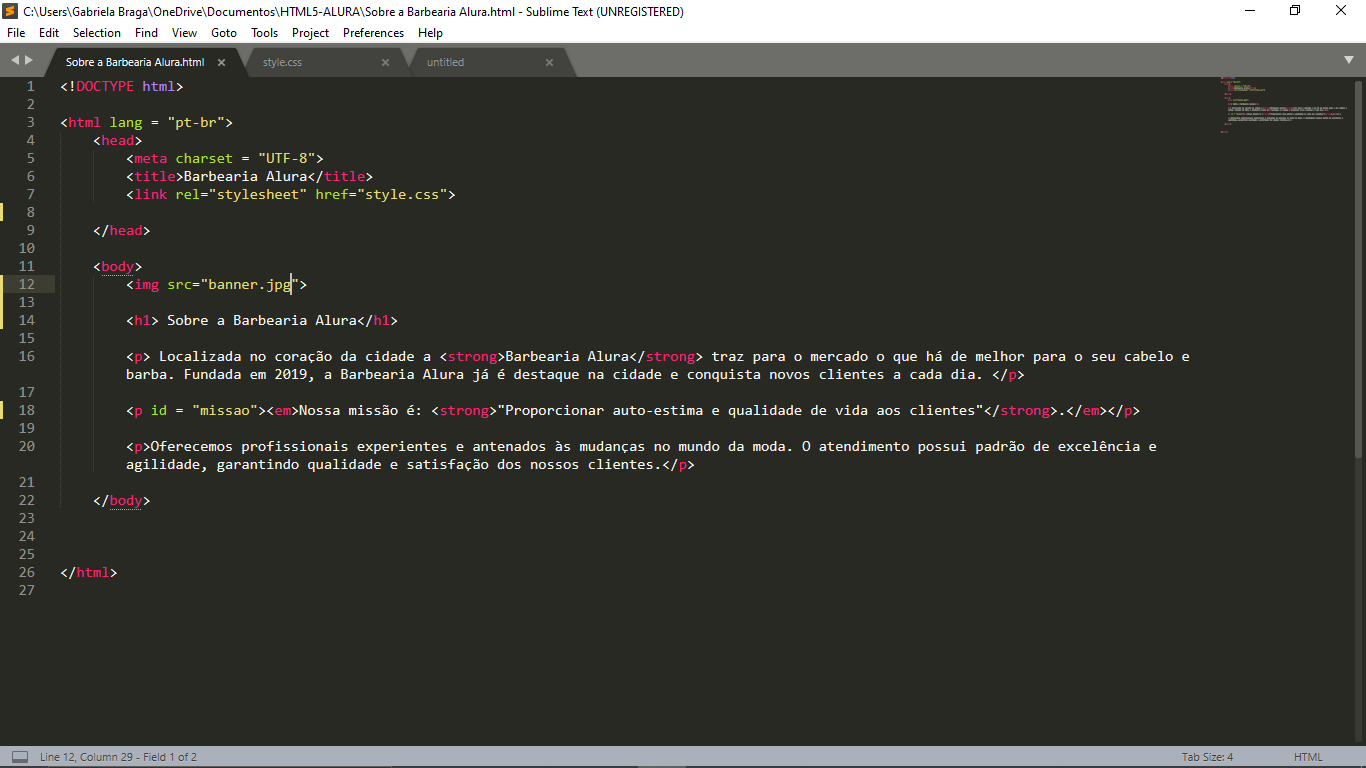1366x768 pixels.
Task: Open the Tools menu
Action: (264, 33)
